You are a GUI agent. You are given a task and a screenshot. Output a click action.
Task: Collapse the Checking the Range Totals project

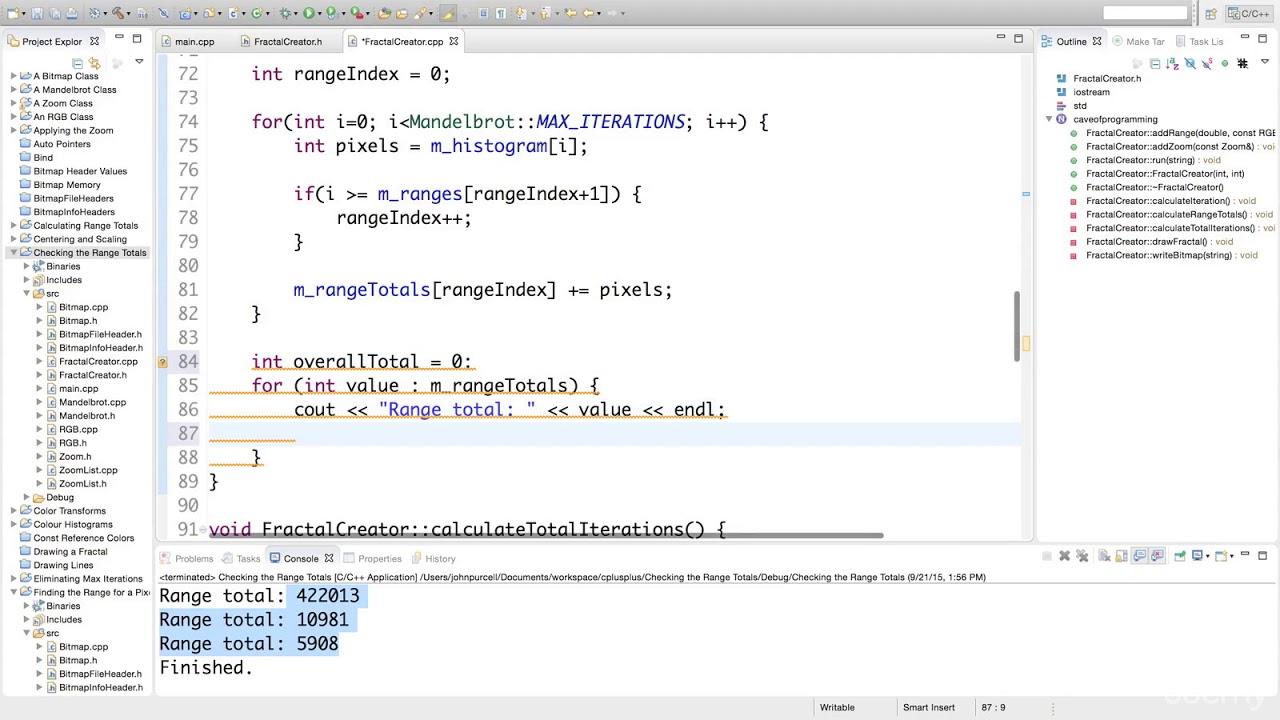coord(14,253)
